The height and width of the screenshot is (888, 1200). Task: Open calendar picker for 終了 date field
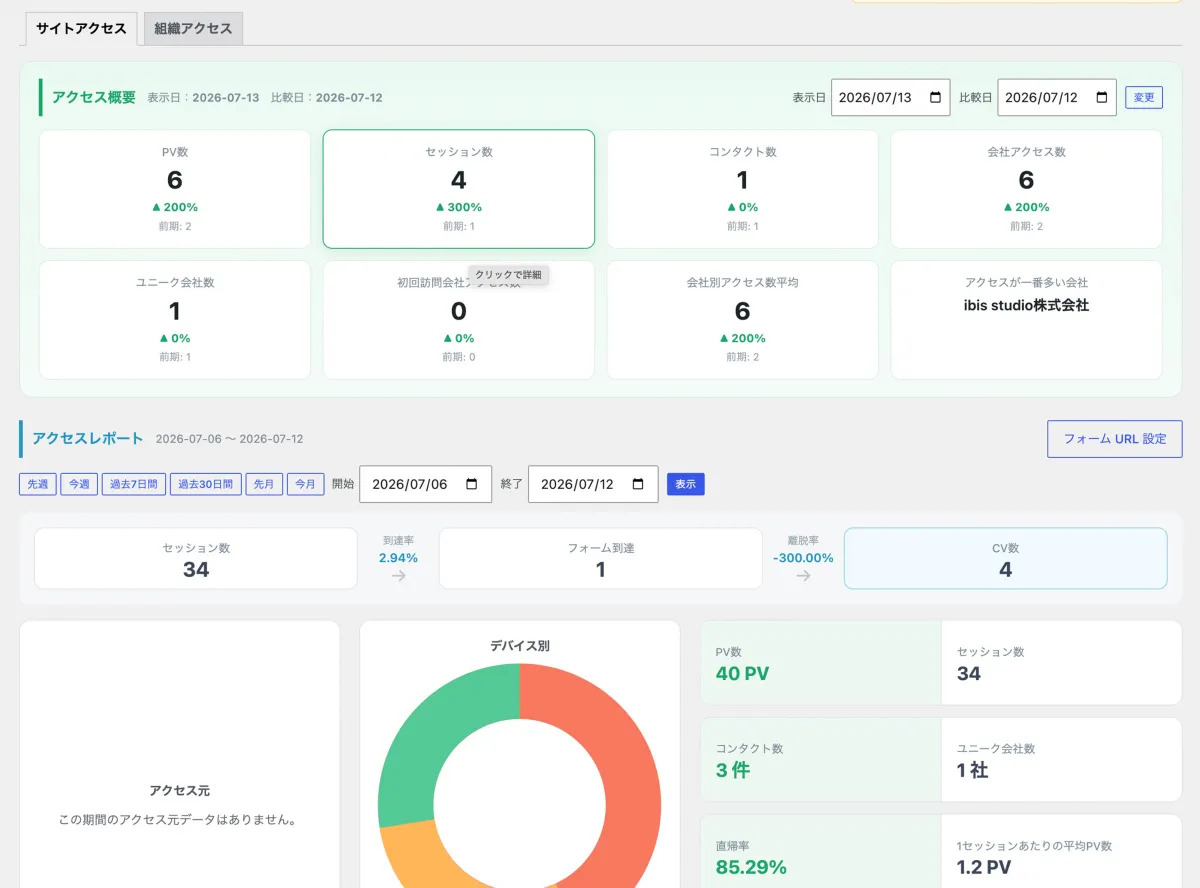point(638,484)
